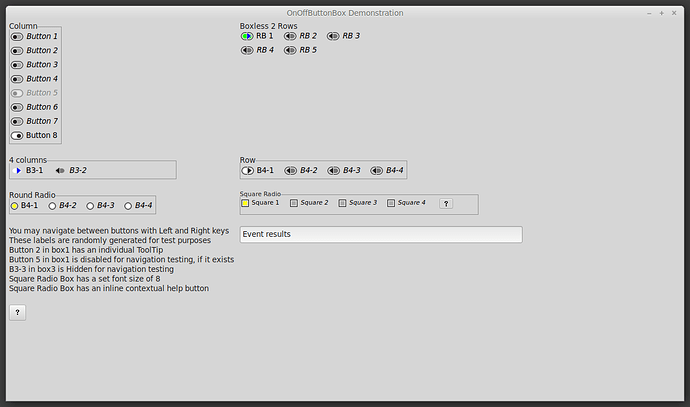Pick B4-4 in the Row box
Image resolution: width=690 pixels, height=407 pixels.
click(x=387, y=170)
